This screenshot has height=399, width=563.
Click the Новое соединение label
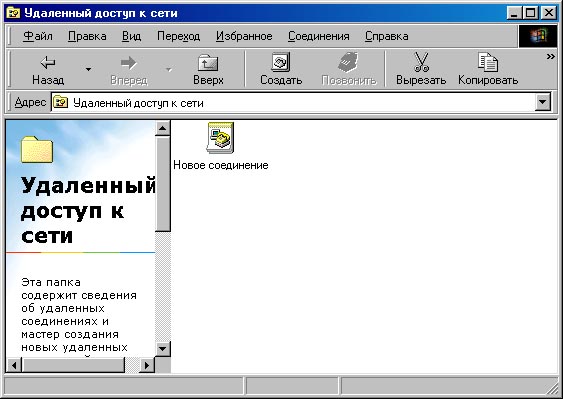coord(221,165)
